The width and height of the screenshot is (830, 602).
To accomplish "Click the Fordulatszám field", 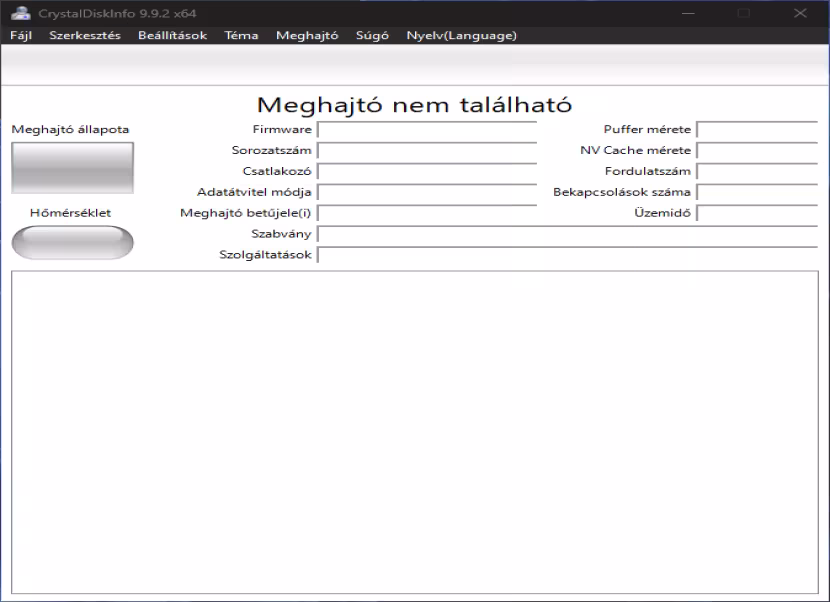I will coord(757,172).
